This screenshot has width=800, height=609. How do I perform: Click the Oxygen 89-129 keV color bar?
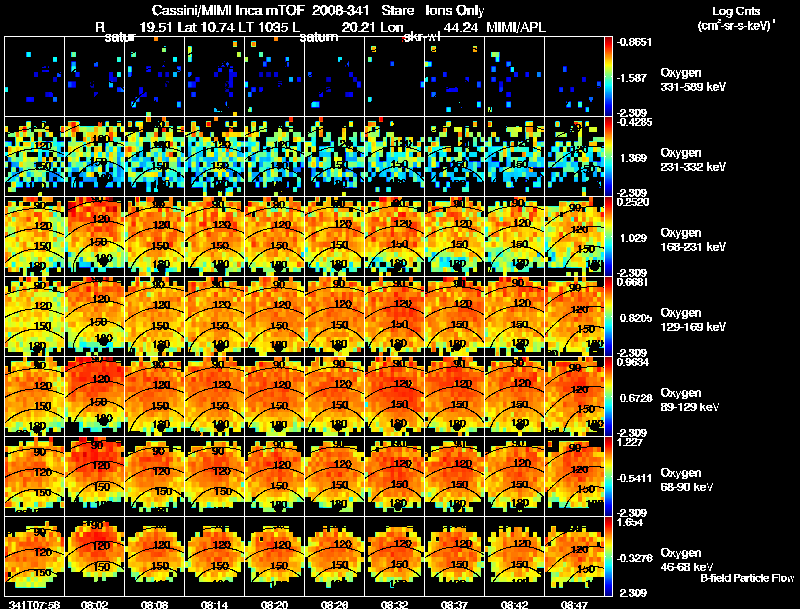click(608, 396)
